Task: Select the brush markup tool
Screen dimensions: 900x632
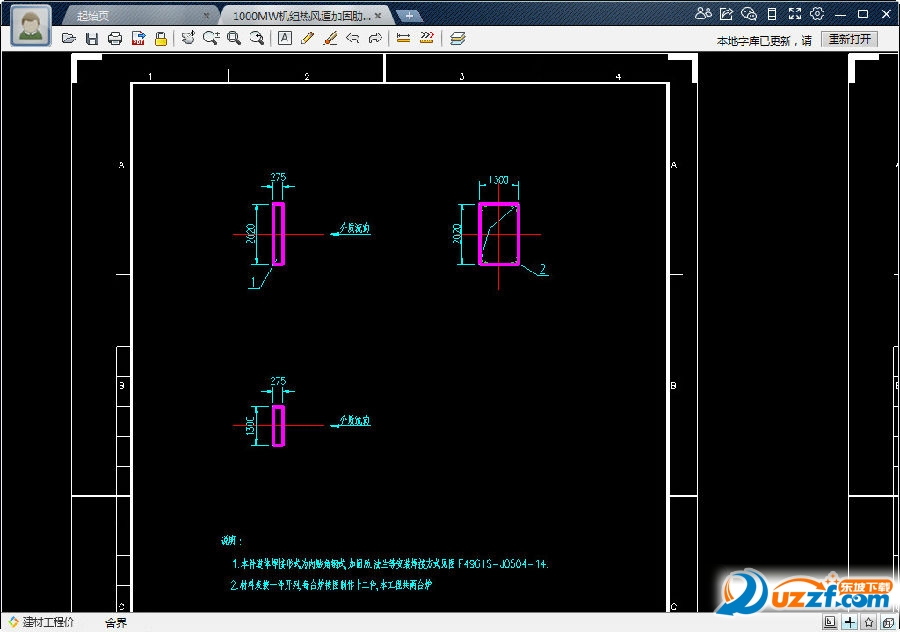Action: coord(330,38)
